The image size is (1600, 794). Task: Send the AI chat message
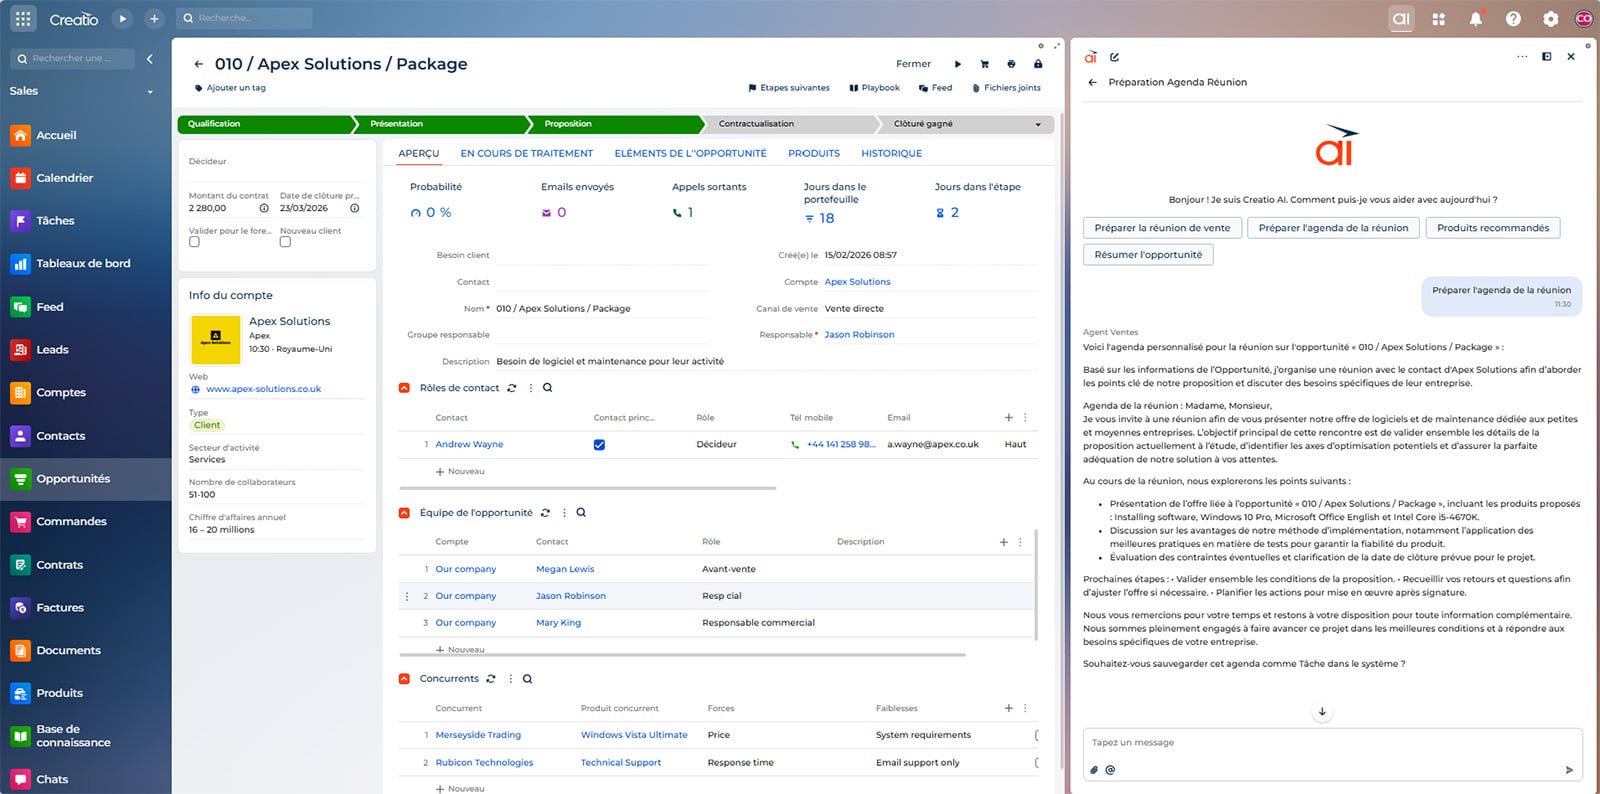[x=1569, y=770]
